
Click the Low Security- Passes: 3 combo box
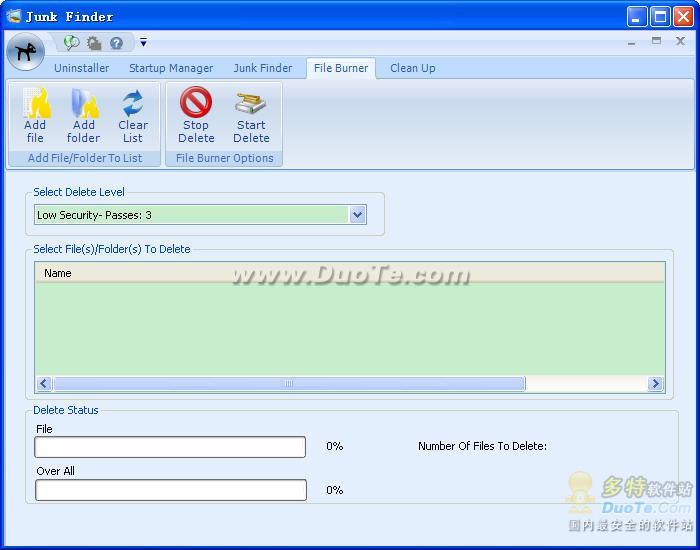(200, 215)
